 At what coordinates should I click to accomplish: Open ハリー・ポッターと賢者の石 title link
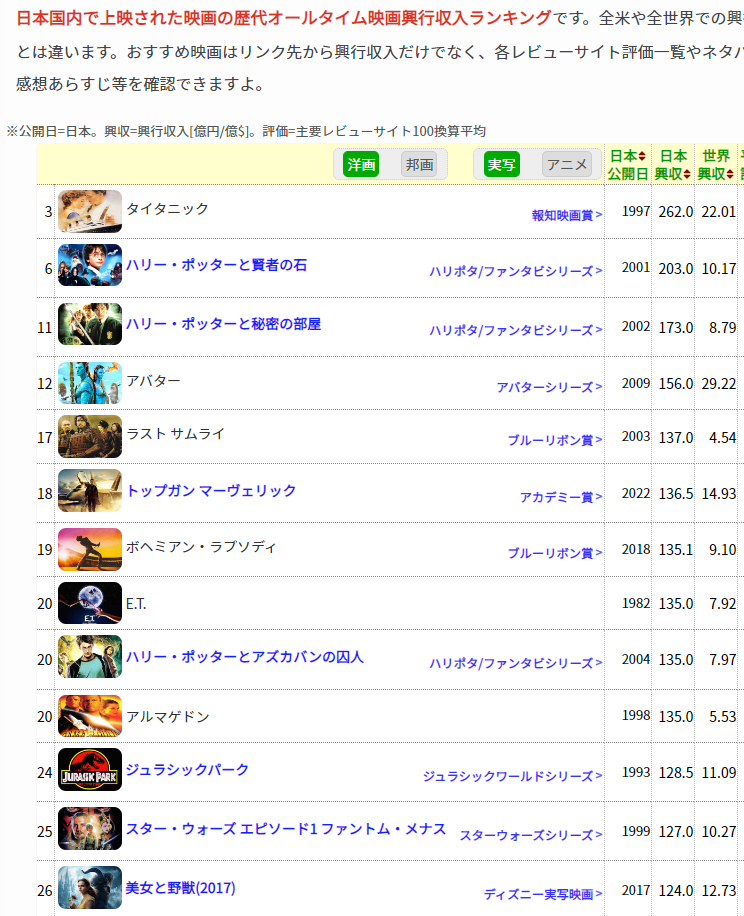pyautogui.click(x=217, y=265)
